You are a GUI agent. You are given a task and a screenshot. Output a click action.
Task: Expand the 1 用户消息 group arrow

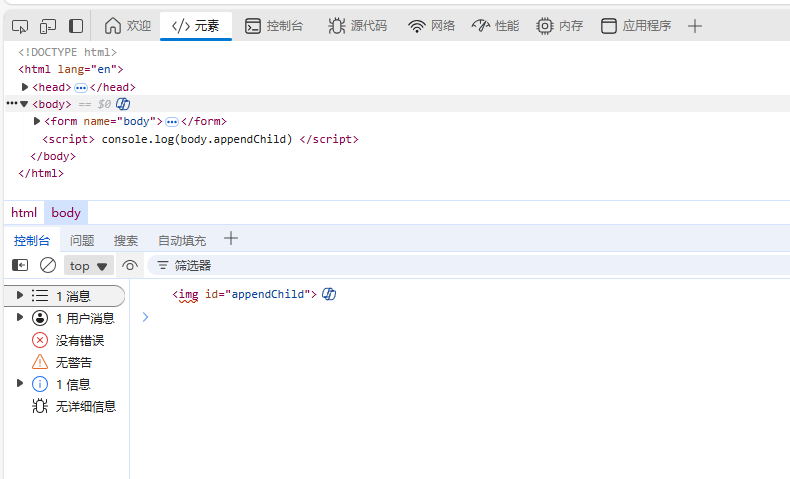[x=20, y=317]
